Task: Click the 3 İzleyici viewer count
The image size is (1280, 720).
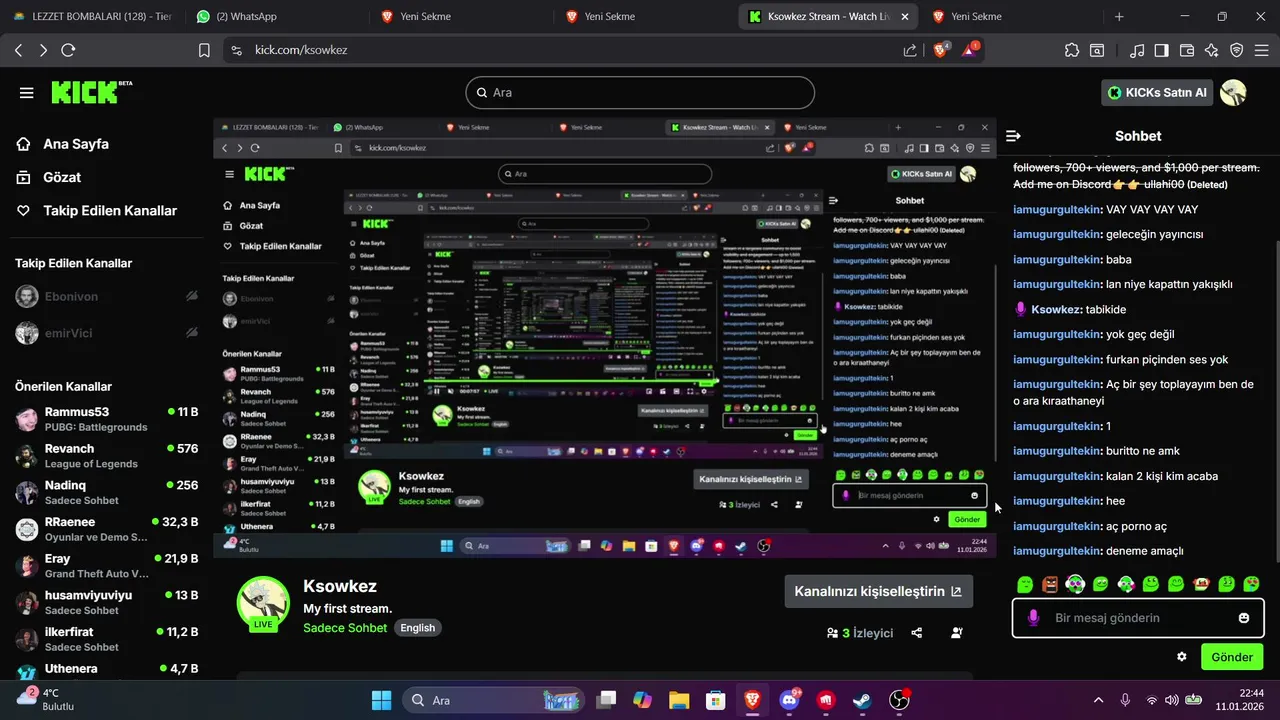Action: (x=860, y=633)
